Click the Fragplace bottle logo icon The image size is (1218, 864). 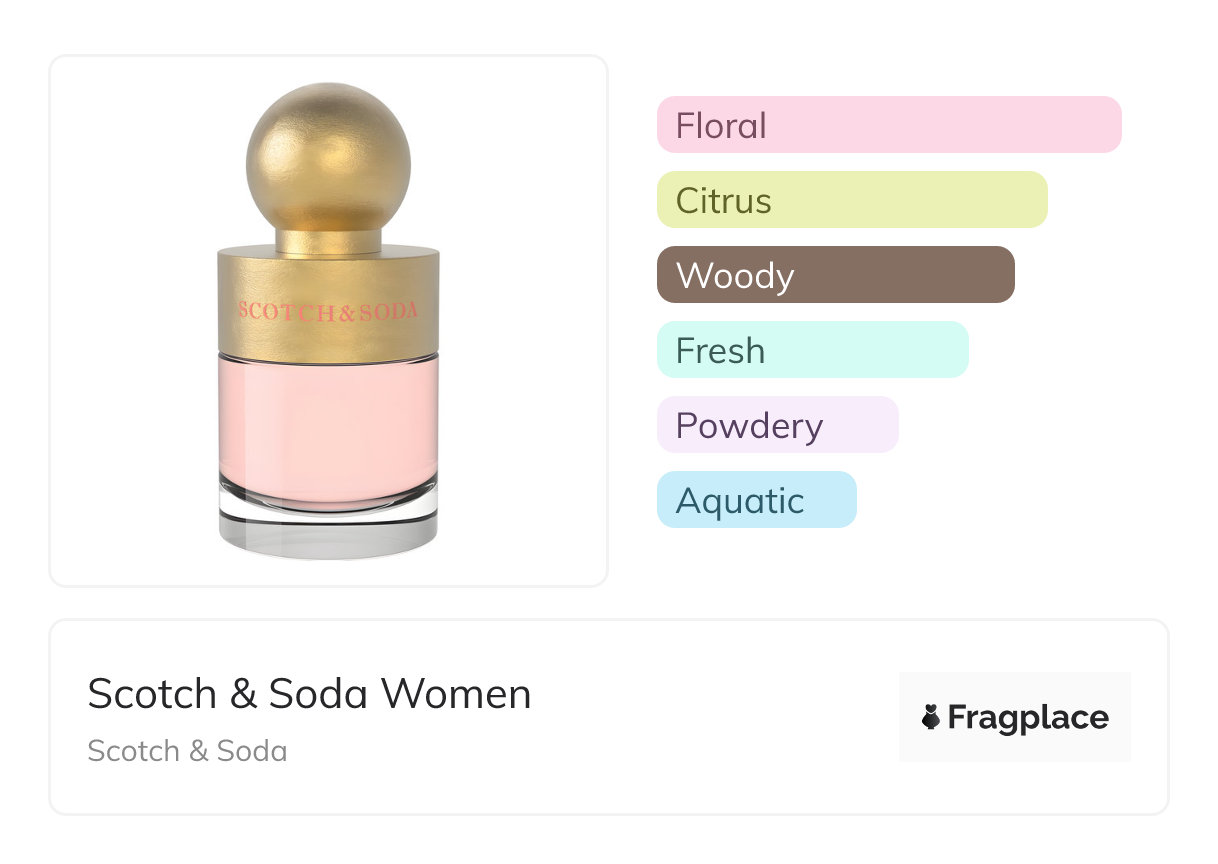[931, 717]
